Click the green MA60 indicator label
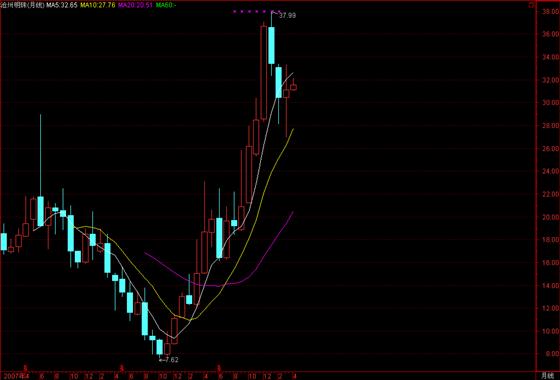The height and width of the screenshot is (380, 560). point(166,5)
